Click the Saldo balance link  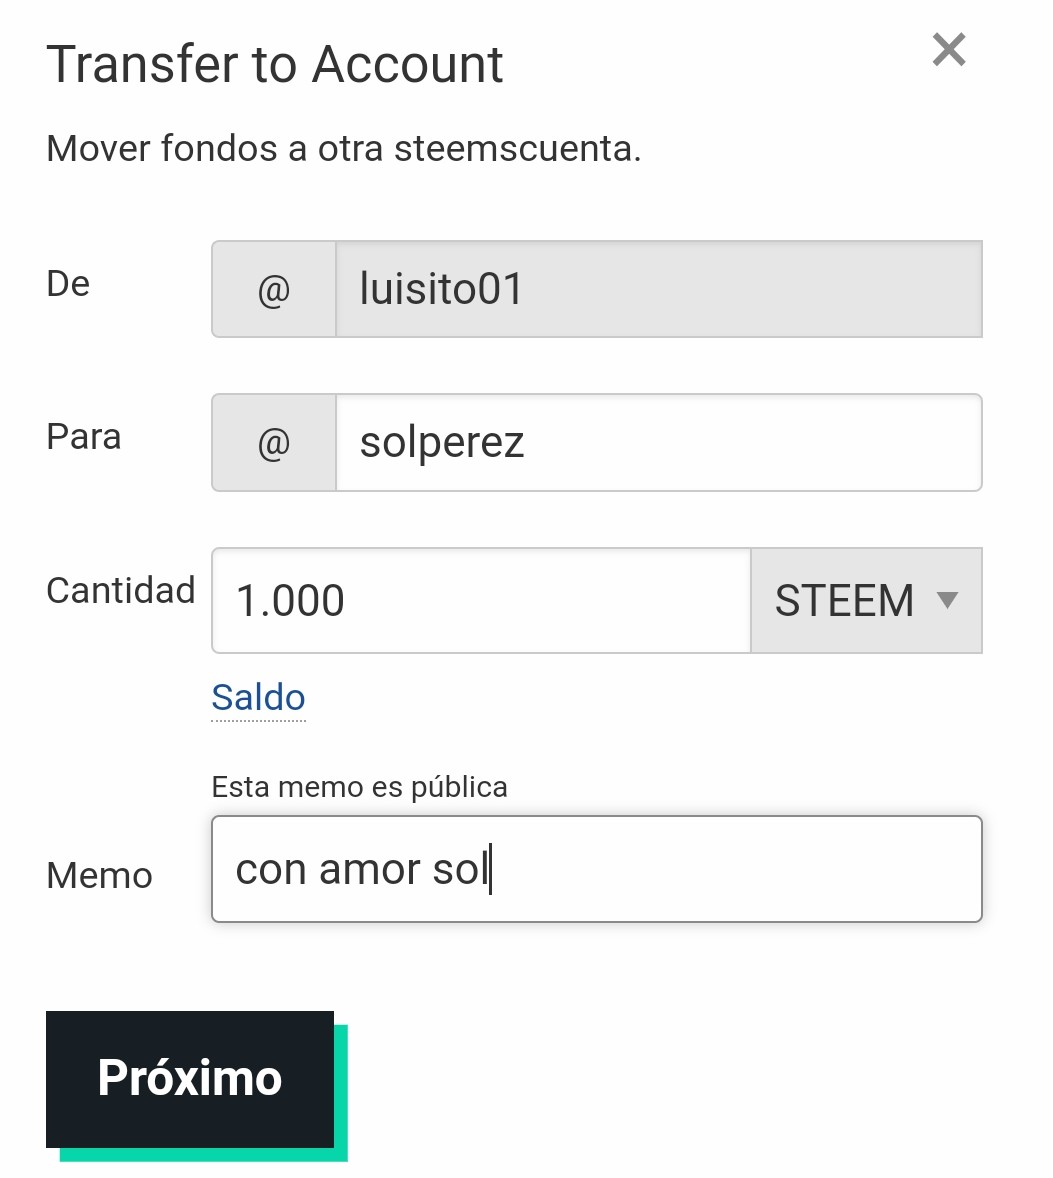(x=258, y=697)
